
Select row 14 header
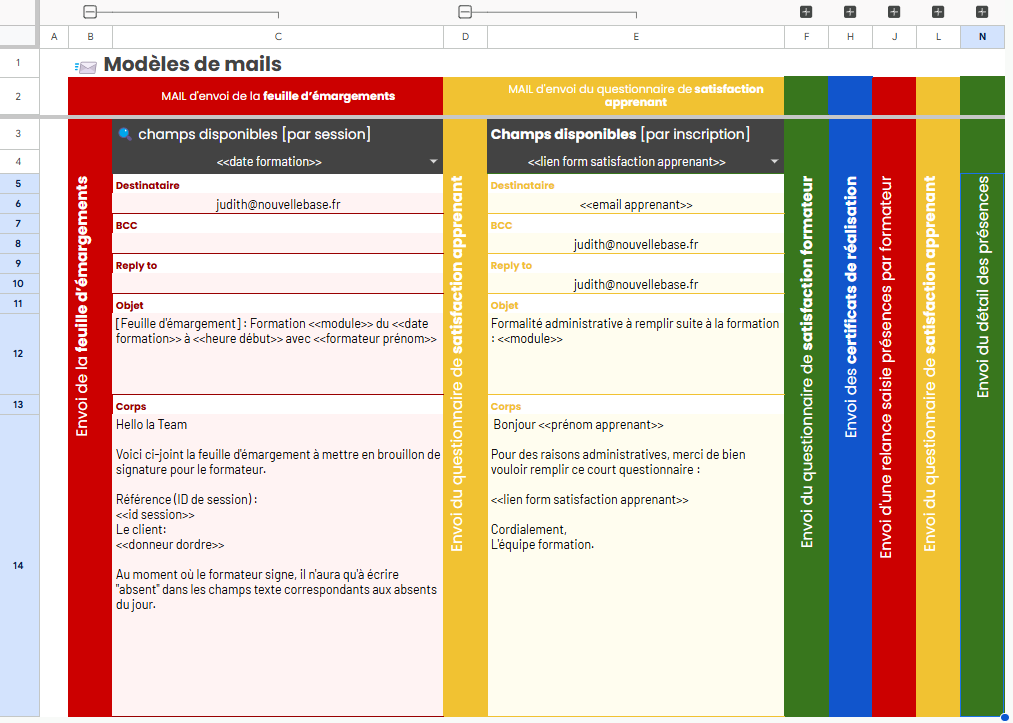(x=18, y=565)
